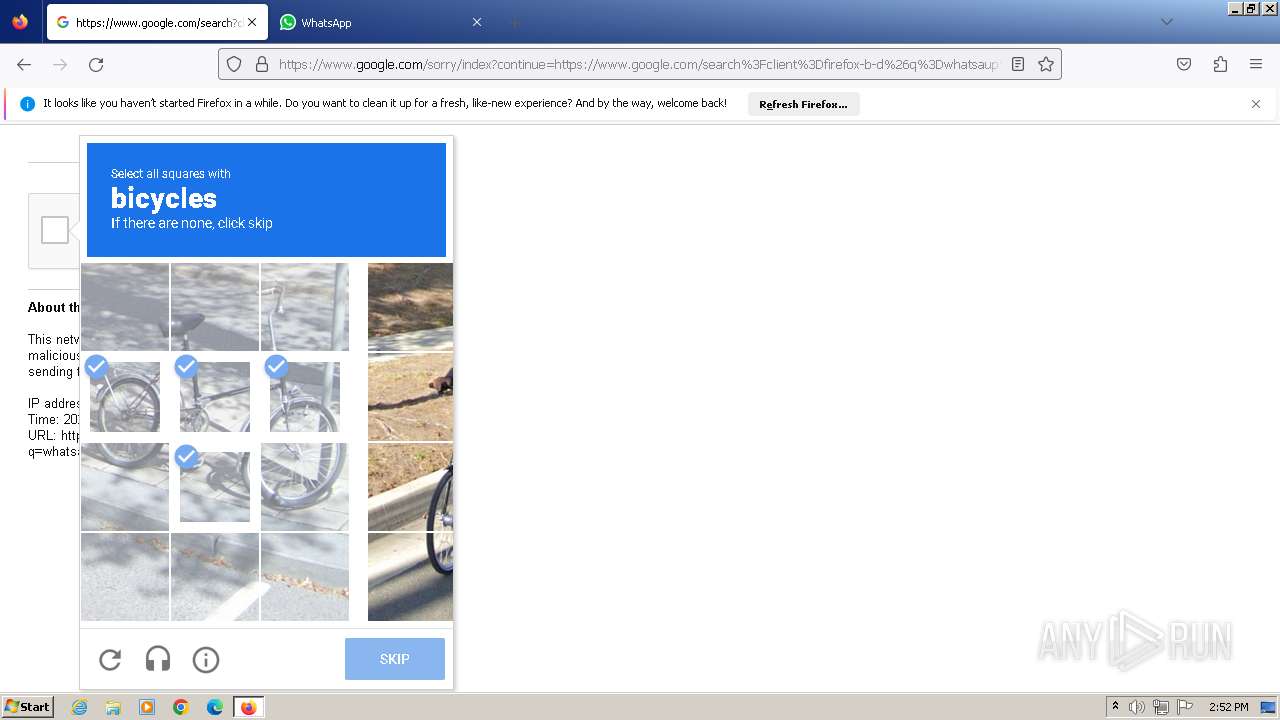Open the media player taskbar icon
The height and width of the screenshot is (720, 1280).
click(x=147, y=707)
